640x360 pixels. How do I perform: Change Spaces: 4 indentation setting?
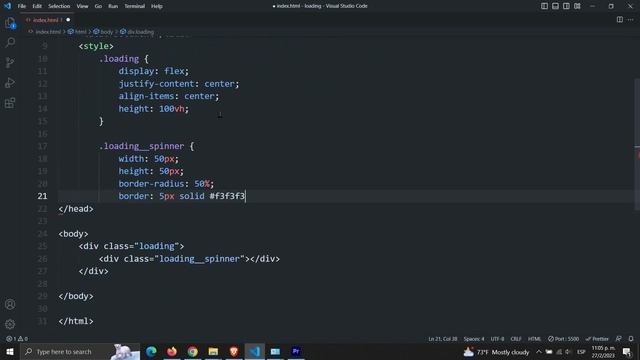coord(473,339)
